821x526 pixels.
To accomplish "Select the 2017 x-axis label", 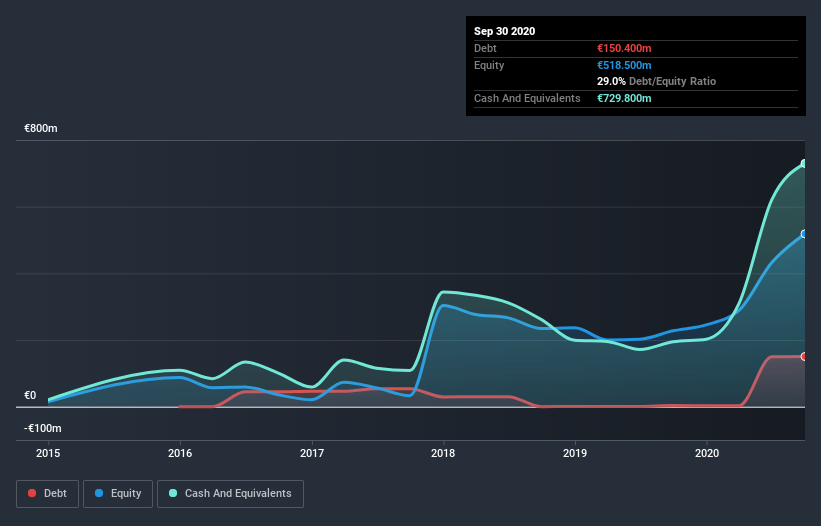I will pyautogui.click(x=312, y=453).
